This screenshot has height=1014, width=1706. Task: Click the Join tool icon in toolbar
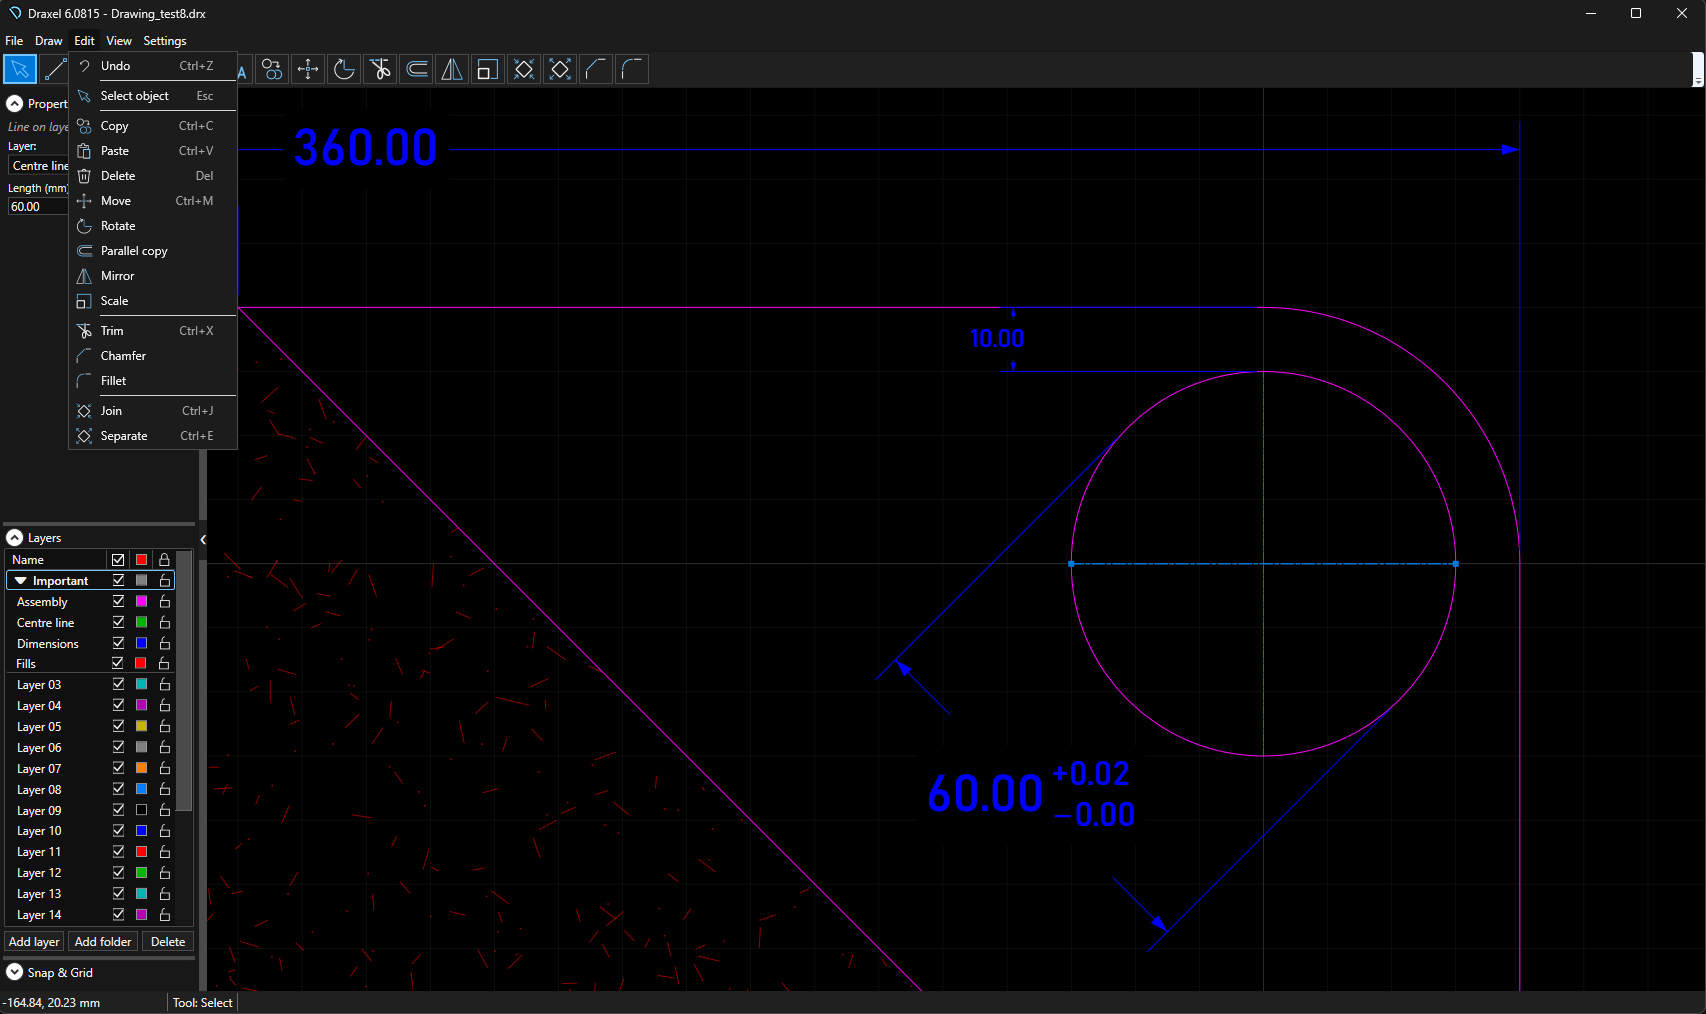(x=524, y=69)
